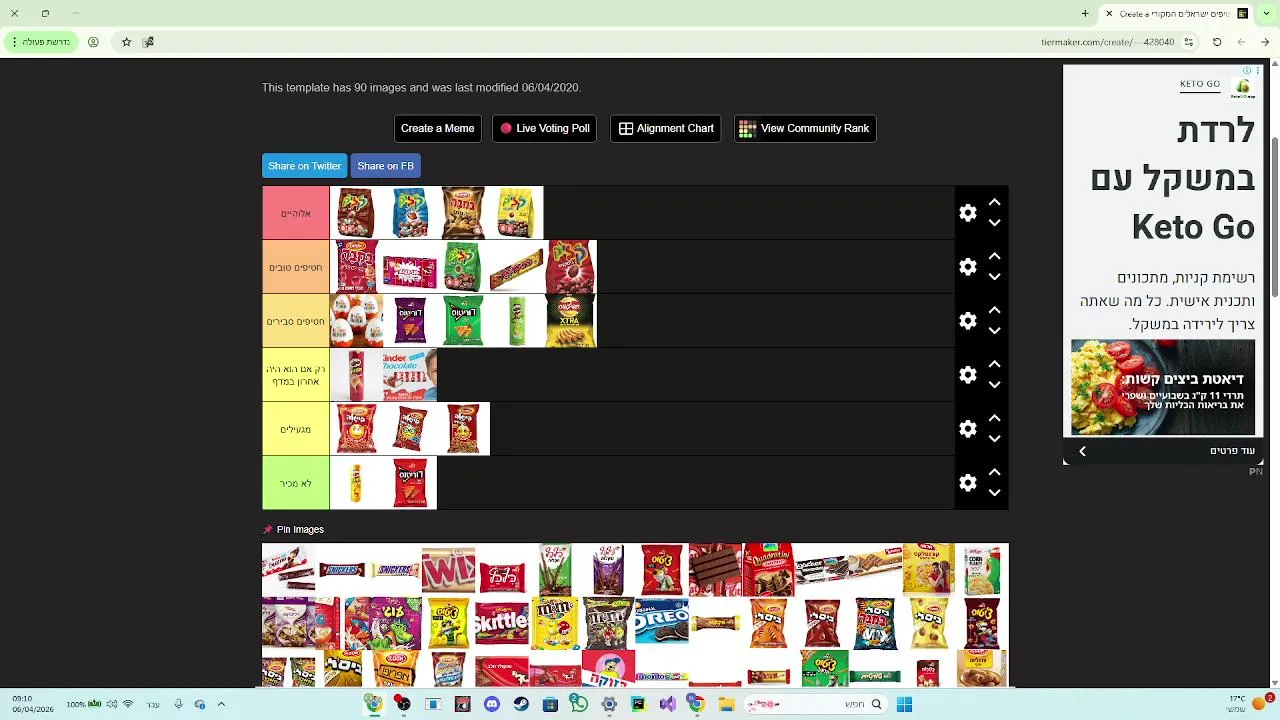
Task: Move חטיפים טובים row down
Action: [x=994, y=277]
